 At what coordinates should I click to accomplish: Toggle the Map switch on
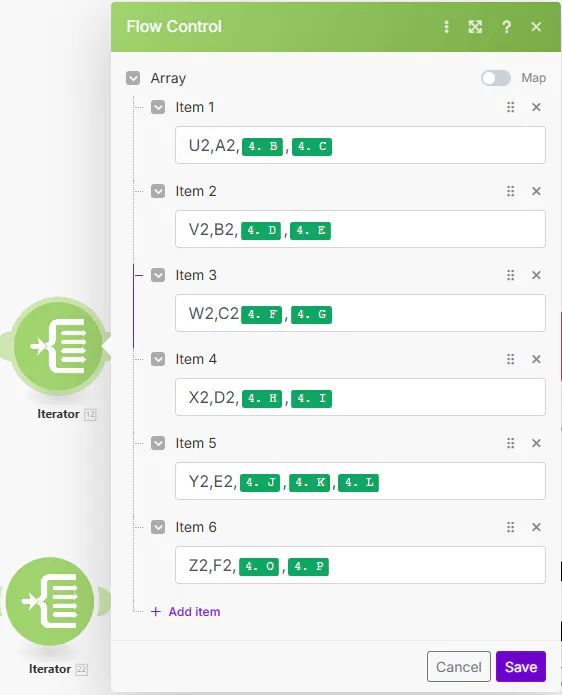tap(496, 78)
